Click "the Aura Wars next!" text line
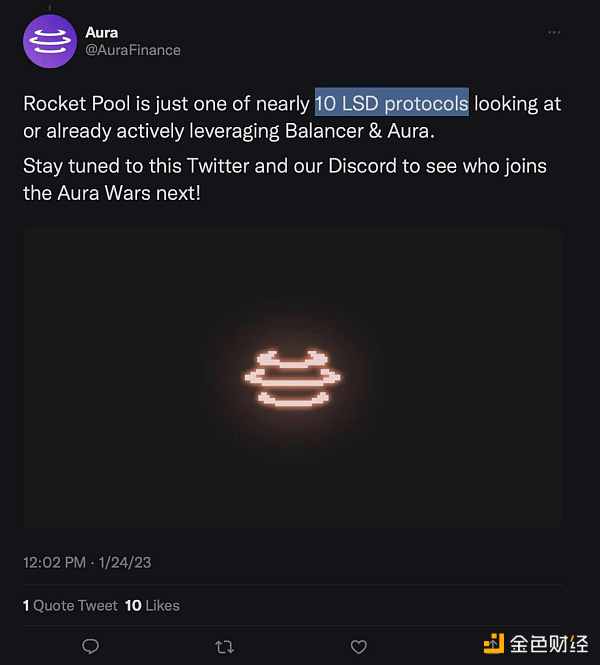The image size is (600, 665). click(112, 193)
